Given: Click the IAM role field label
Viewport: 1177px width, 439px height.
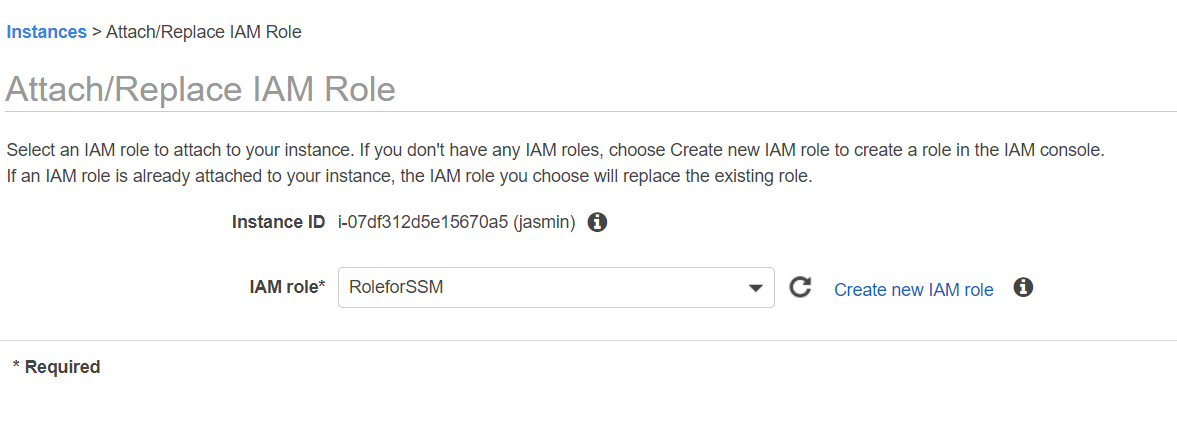Looking at the screenshot, I should (287, 288).
